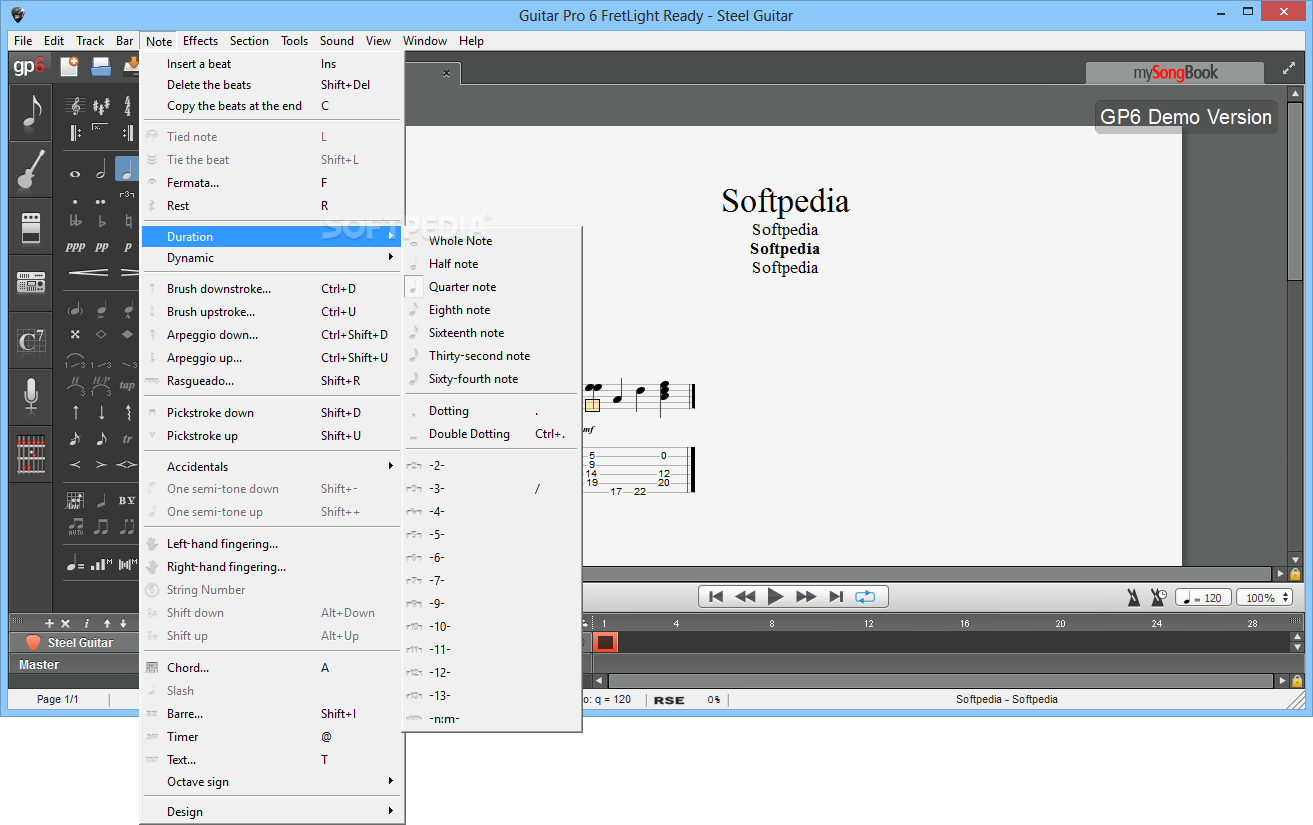
Task: Select the Steel Guitar track
Action: (x=75, y=643)
